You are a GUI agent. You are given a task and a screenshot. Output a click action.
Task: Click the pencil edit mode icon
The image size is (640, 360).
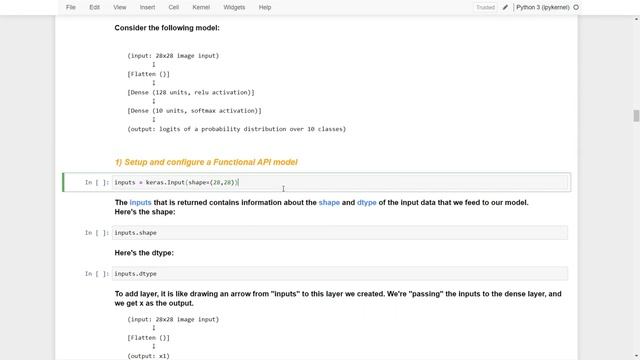pyautogui.click(x=505, y=7)
